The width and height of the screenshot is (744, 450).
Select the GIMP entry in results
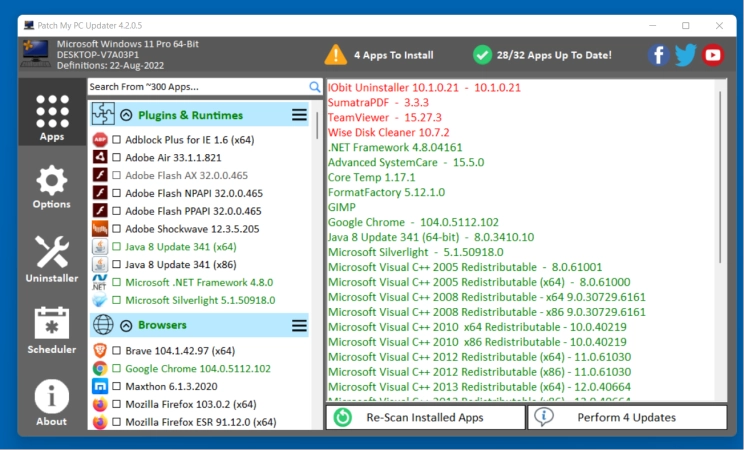[x=341, y=207]
